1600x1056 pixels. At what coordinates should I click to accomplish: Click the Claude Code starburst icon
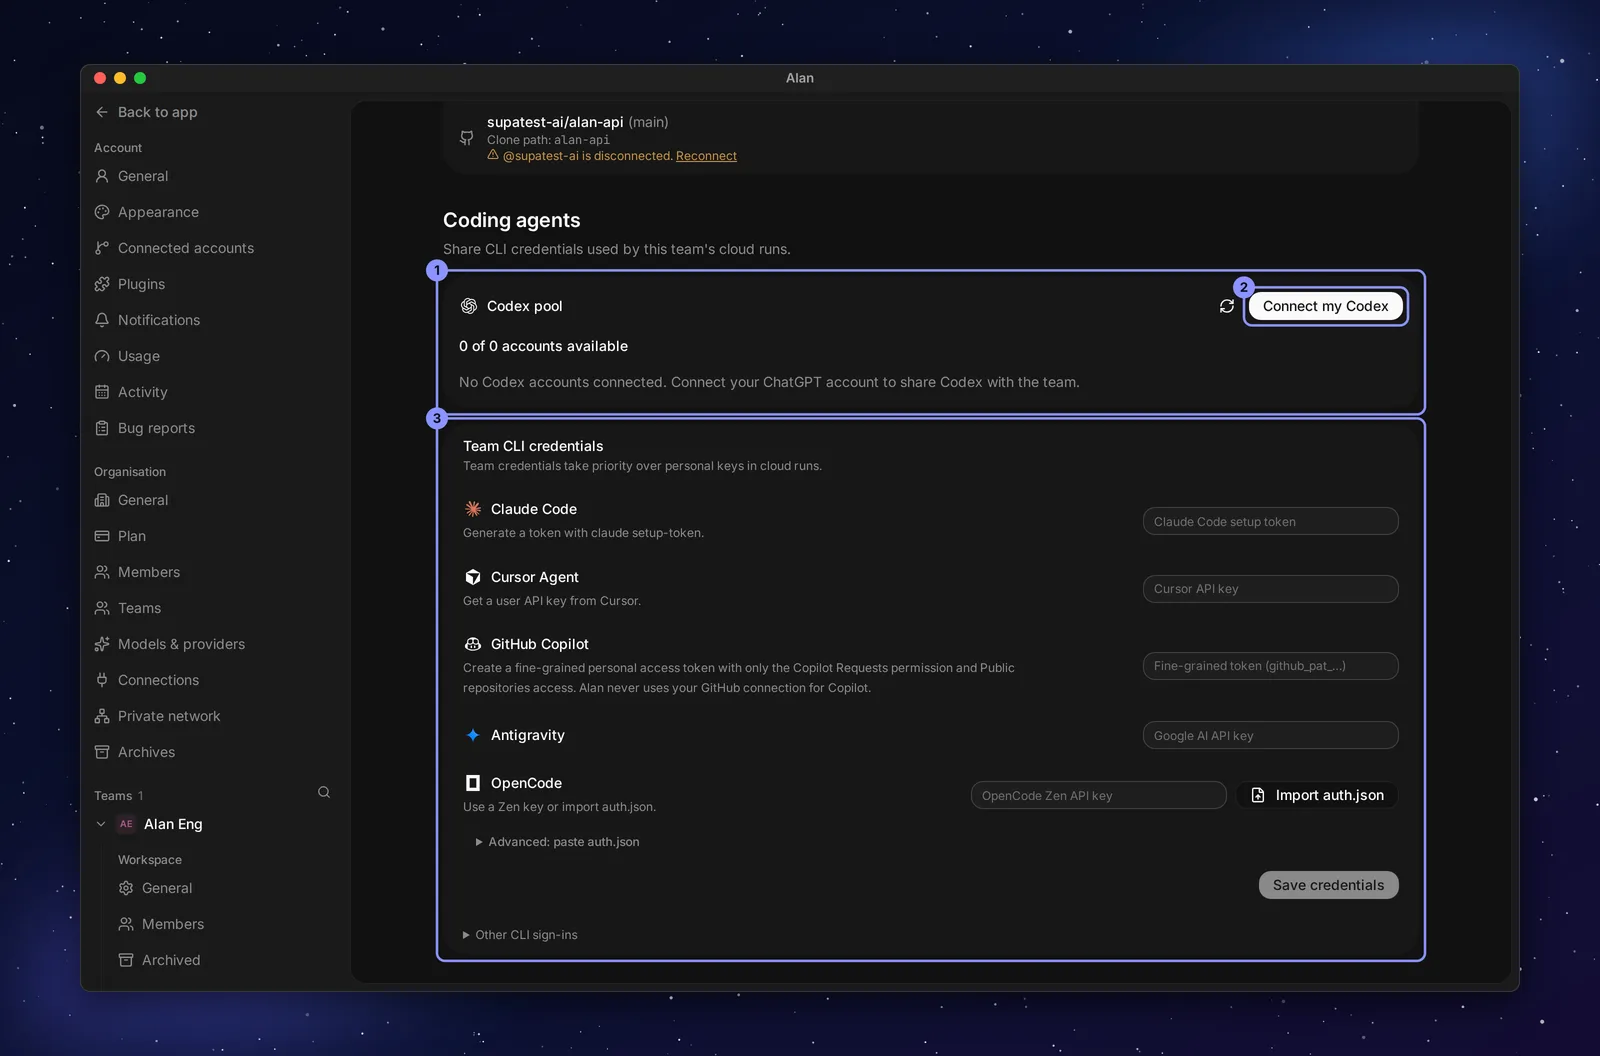(x=473, y=509)
